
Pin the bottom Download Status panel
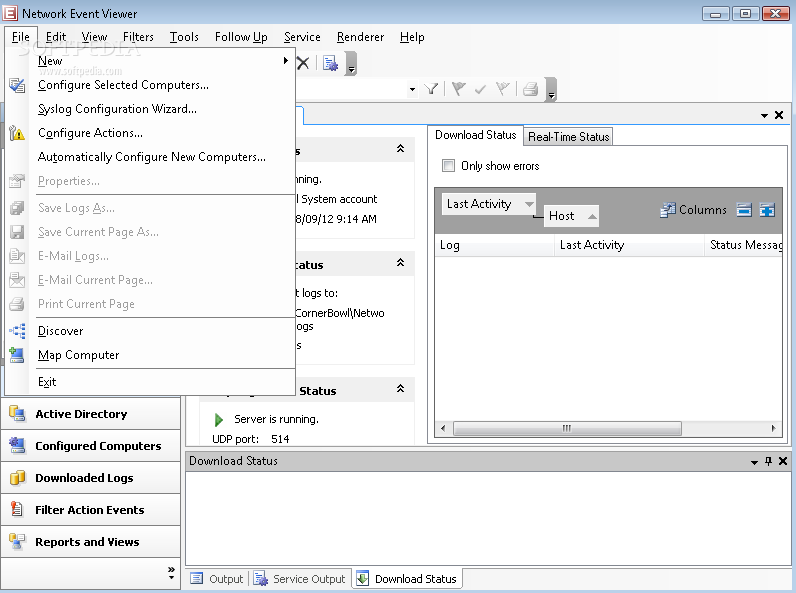pos(769,461)
